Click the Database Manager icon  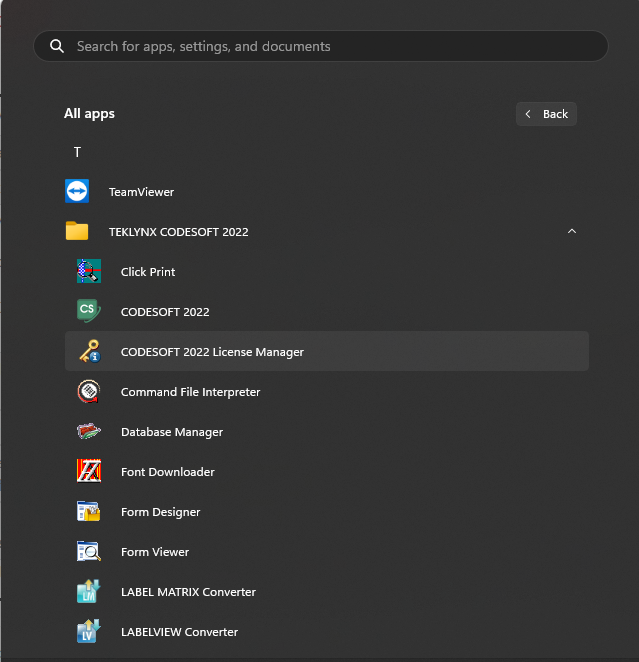click(89, 431)
